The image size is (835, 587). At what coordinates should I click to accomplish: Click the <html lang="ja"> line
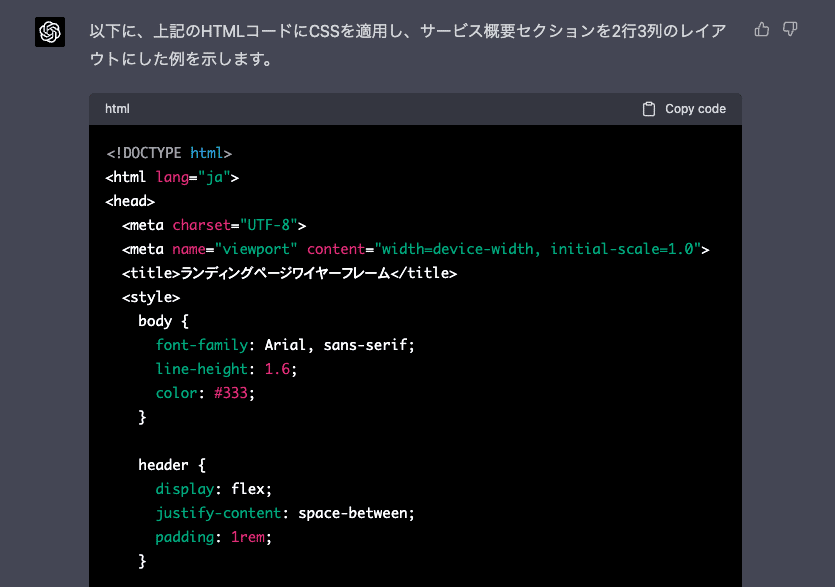tap(172, 177)
